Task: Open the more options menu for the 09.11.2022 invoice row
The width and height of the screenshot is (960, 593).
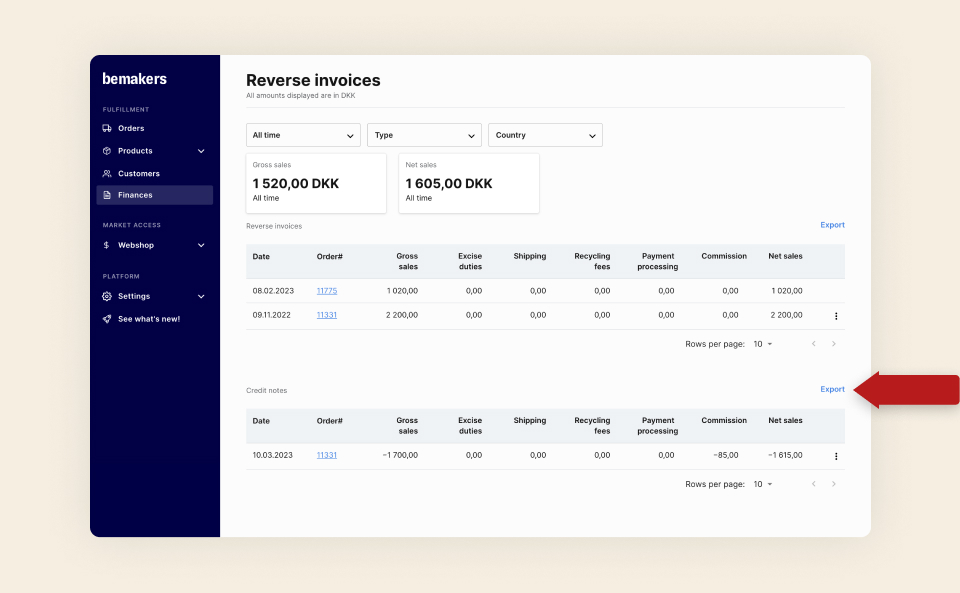Action: (x=836, y=316)
